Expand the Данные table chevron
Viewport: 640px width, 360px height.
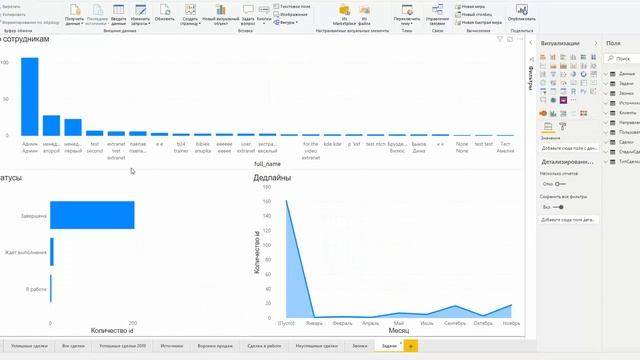point(606,74)
